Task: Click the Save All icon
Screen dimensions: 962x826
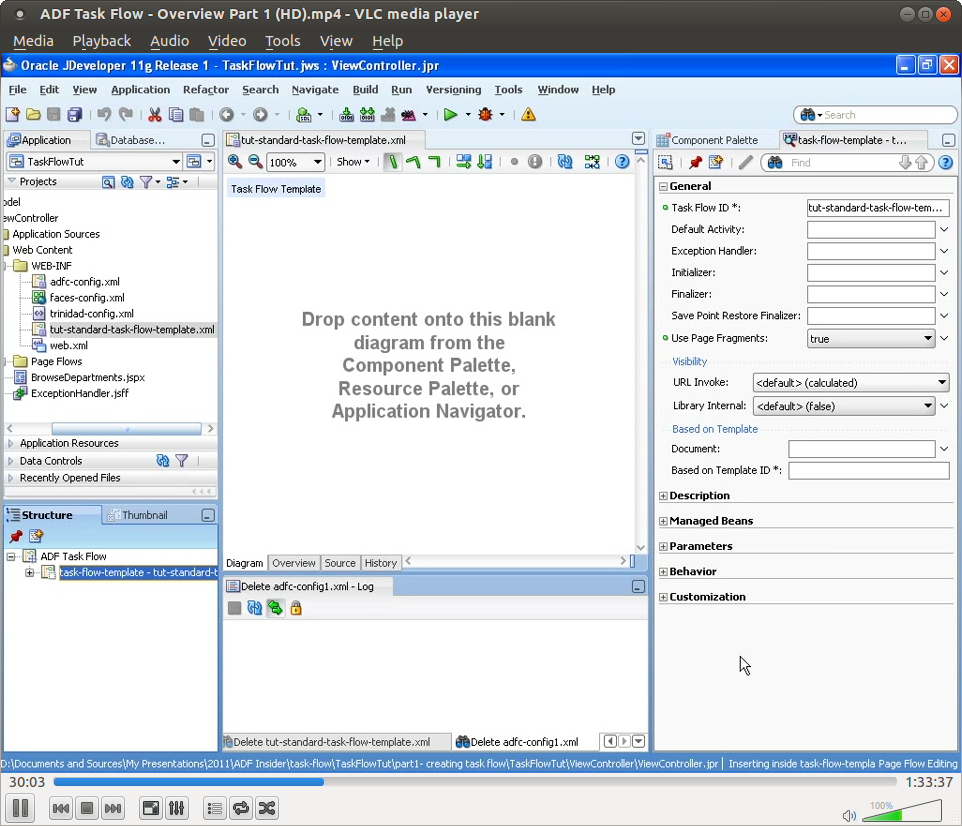Action: click(74, 114)
